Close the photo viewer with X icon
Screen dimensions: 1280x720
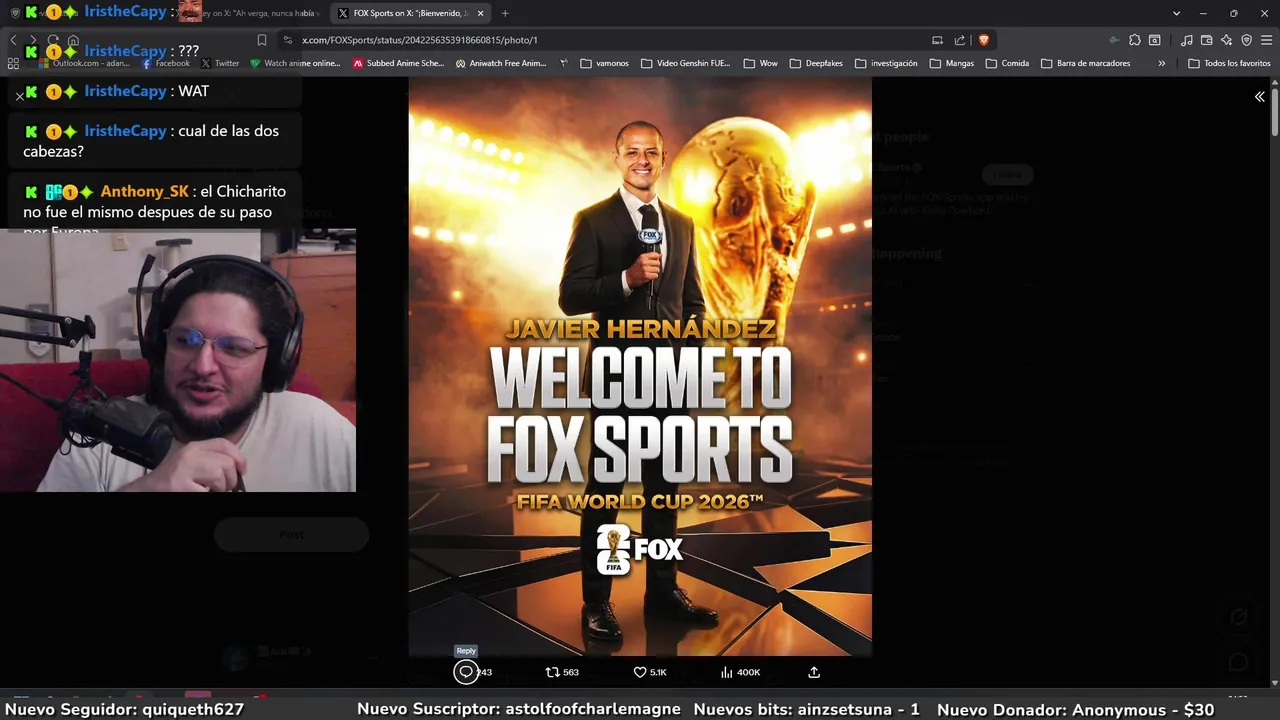pyautogui.click(x=19, y=96)
